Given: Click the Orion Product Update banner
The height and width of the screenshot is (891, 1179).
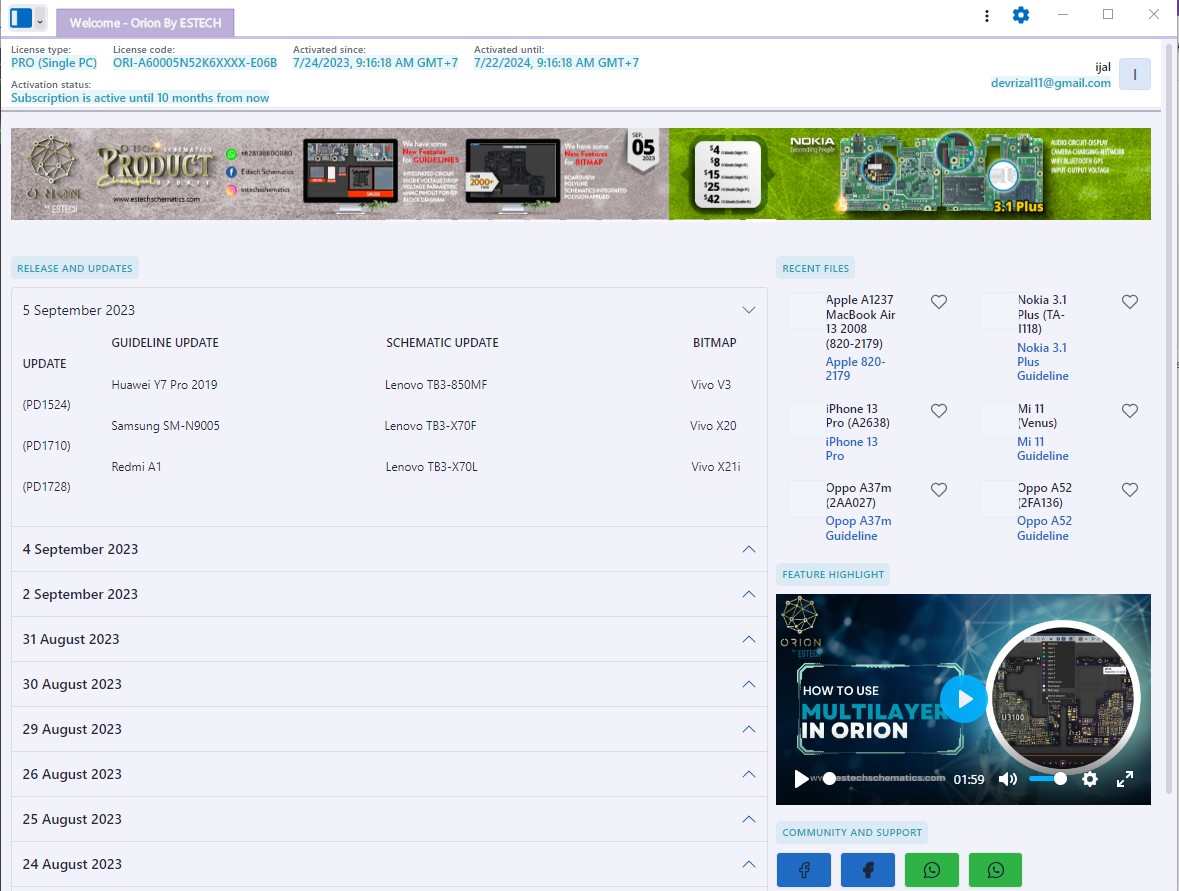Looking at the screenshot, I should coord(340,174).
